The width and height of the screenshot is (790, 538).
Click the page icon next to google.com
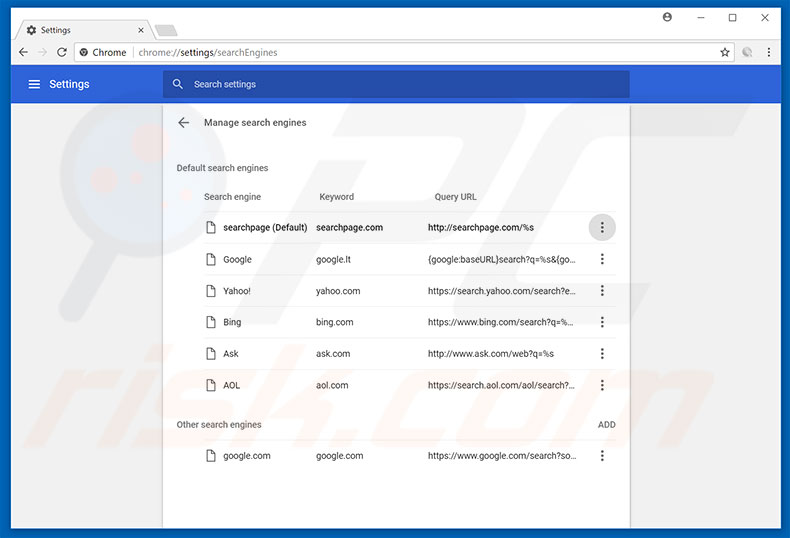(211, 456)
